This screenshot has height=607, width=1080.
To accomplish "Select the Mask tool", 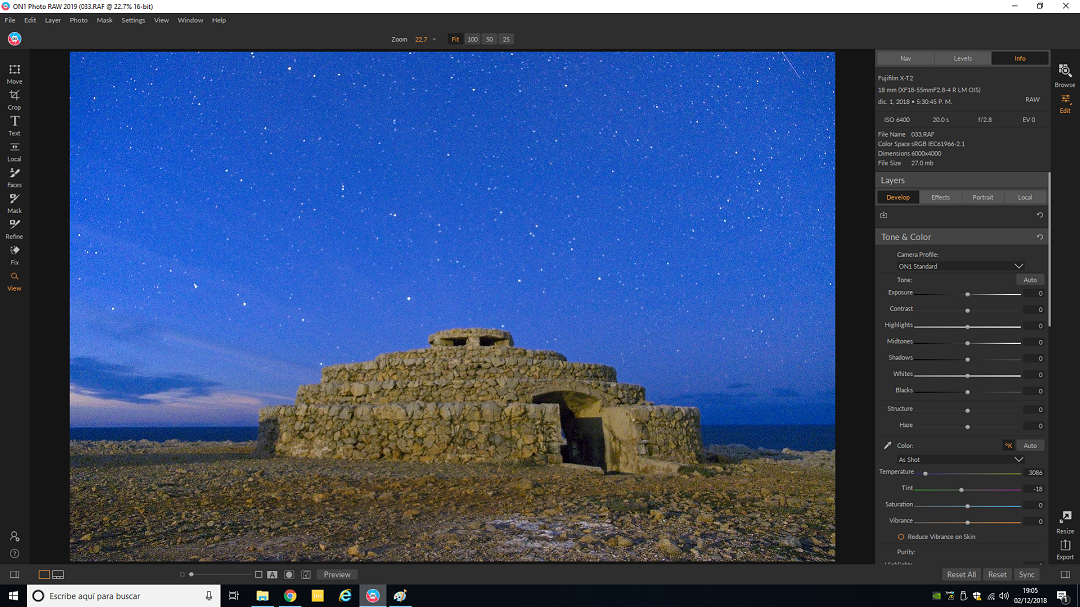I will [14, 203].
